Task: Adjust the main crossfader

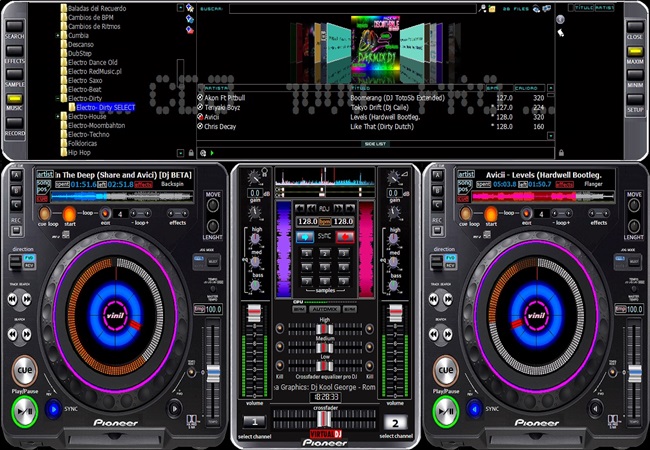Action: pyautogui.click(x=325, y=419)
